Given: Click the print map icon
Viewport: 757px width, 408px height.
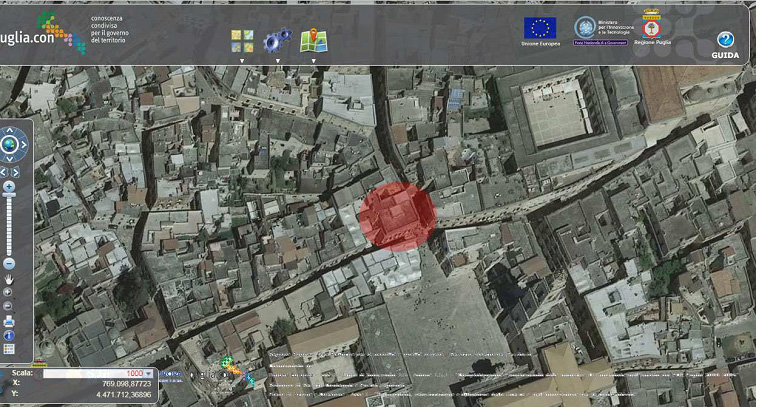Looking at the screenshot, I should [x=9, y=320].
